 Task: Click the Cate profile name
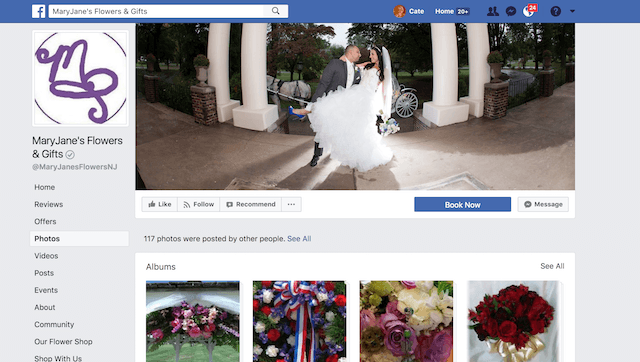pyautogui.click(x=416, y=11)
